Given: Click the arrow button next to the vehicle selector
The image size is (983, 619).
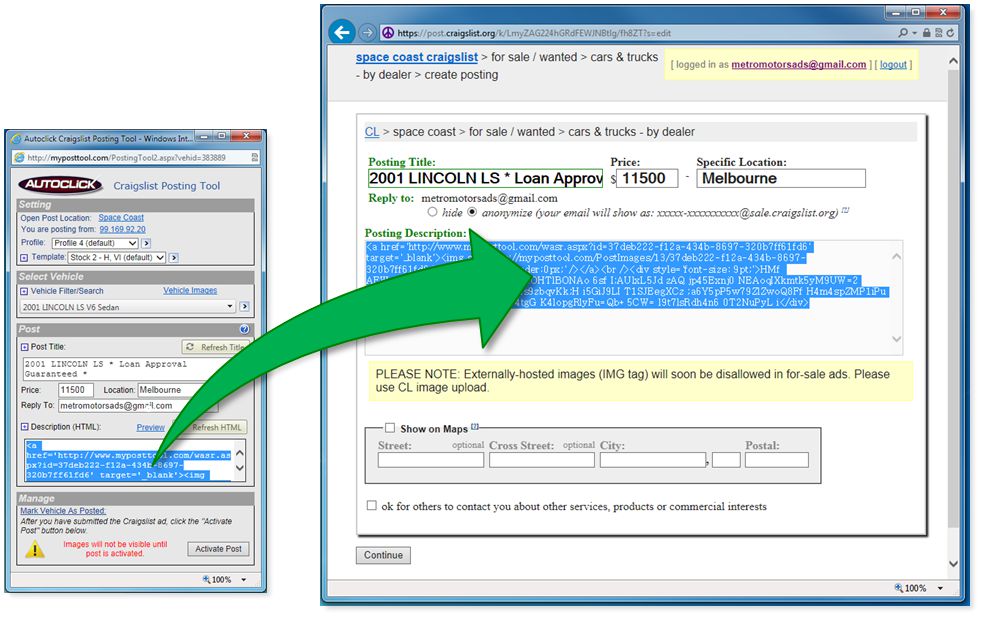Looking at the screenshot, I should pyautogui.click(x=244, y=307).
